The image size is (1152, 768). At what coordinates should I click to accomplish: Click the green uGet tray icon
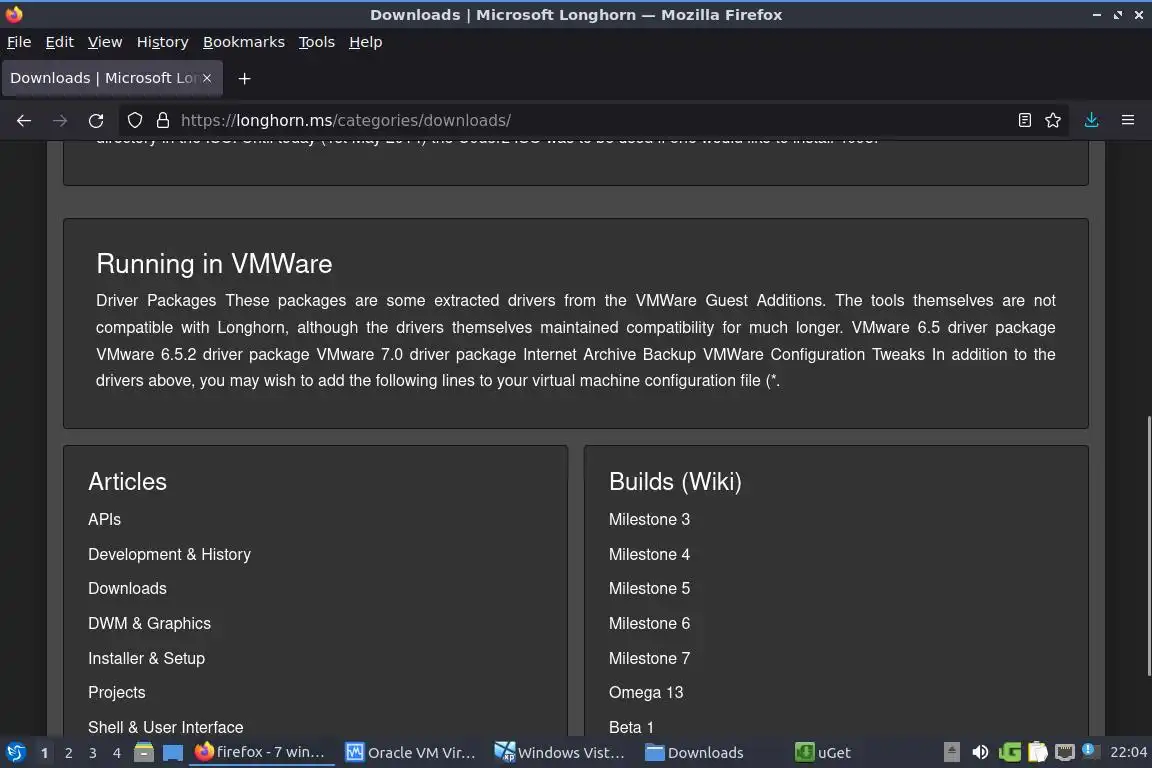(x=1009, y=752)
